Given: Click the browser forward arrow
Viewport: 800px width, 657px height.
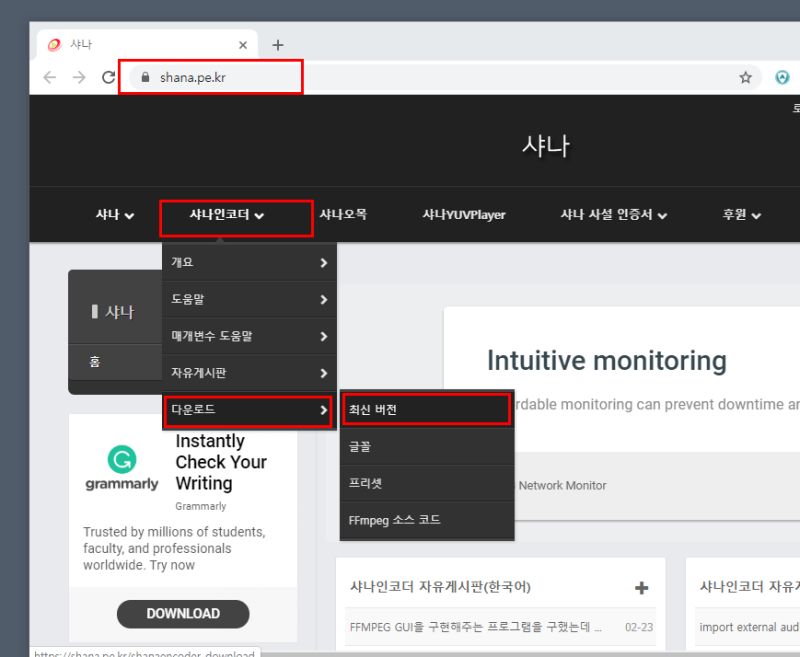Looking at the screenshot, I should [x=79, y=78].
